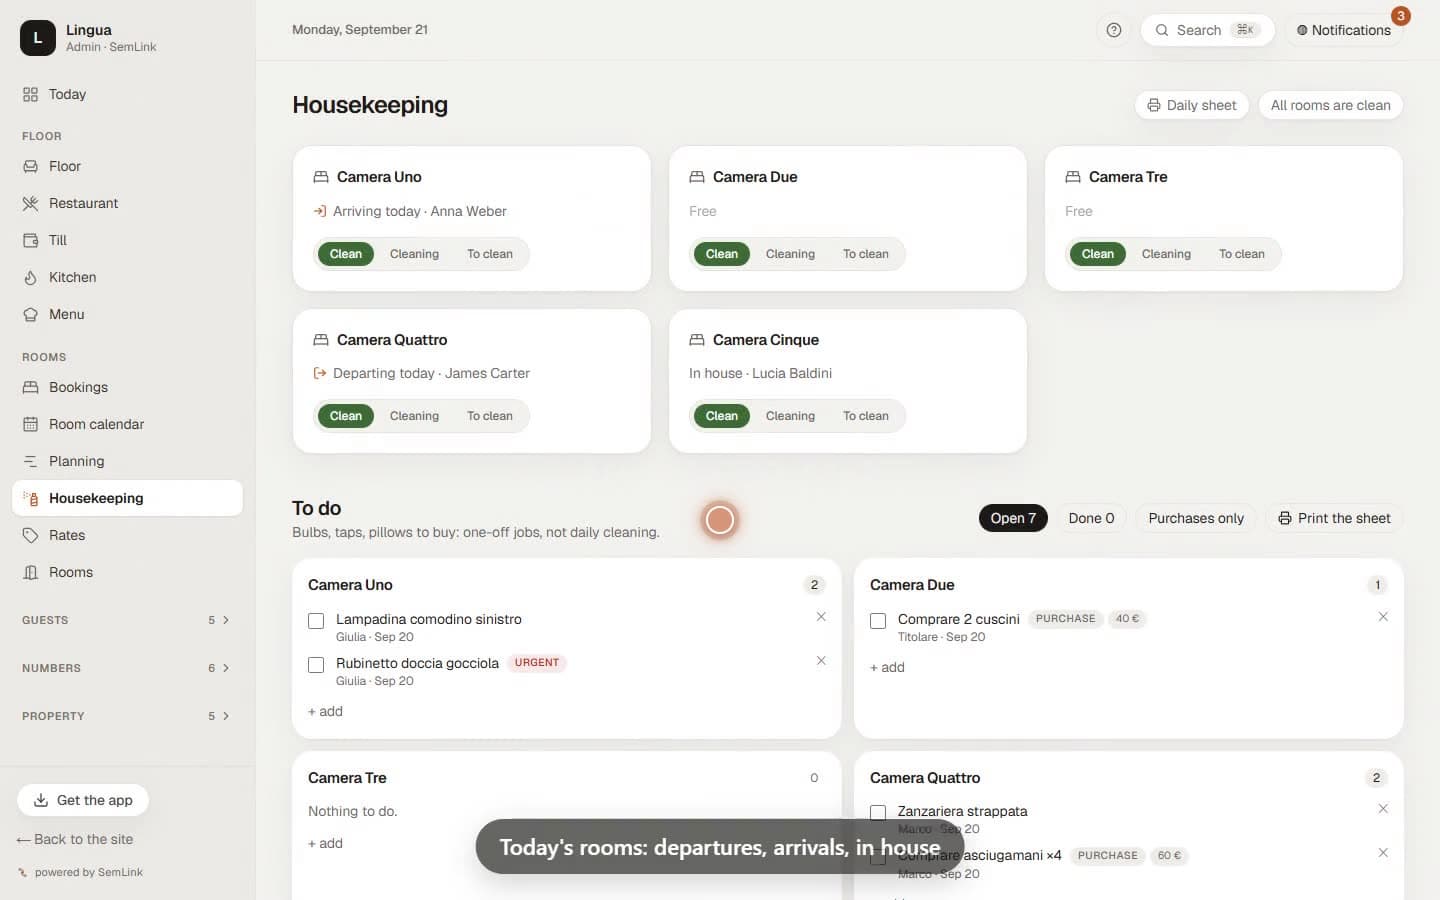
Task: Click the Today grid icon in sidebar
Action: 31,94
